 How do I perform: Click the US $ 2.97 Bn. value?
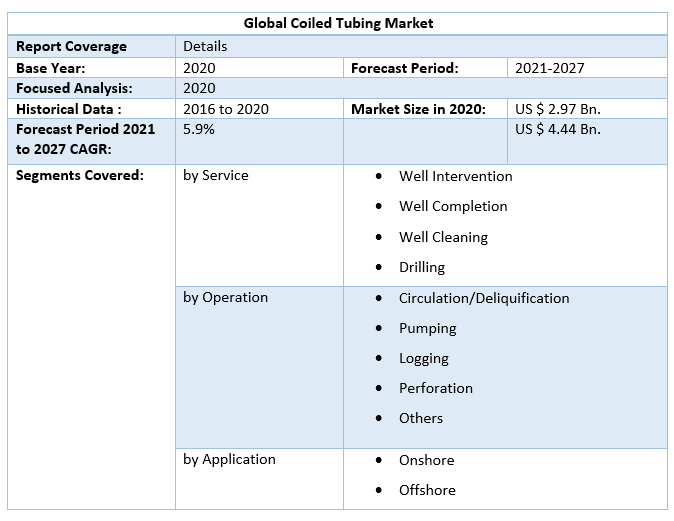point(558,108)
